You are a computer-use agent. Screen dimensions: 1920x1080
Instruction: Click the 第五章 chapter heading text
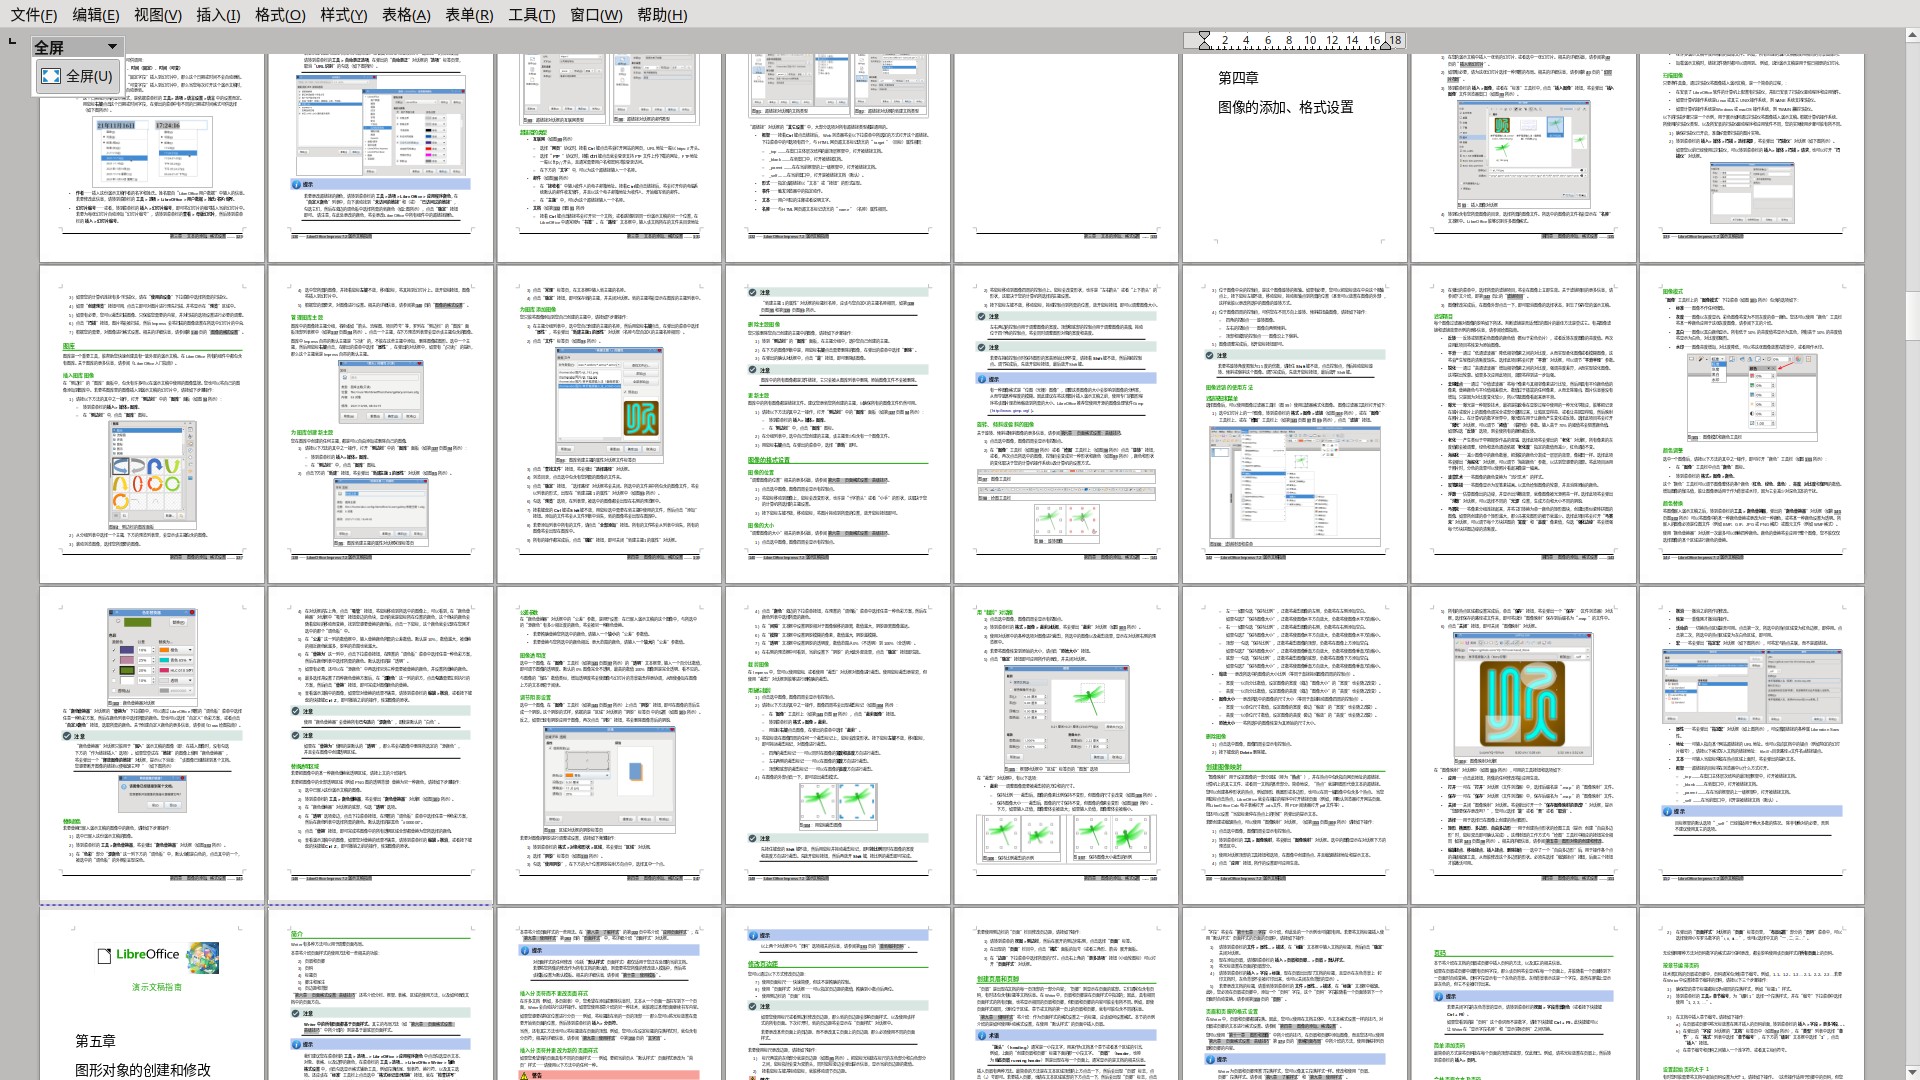point(95,1041)
